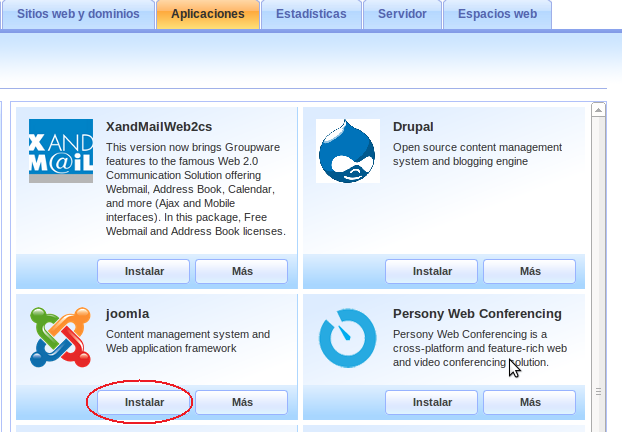
Task: Install the joomla application
Action: pyautogui.click(x=144, y=402)
